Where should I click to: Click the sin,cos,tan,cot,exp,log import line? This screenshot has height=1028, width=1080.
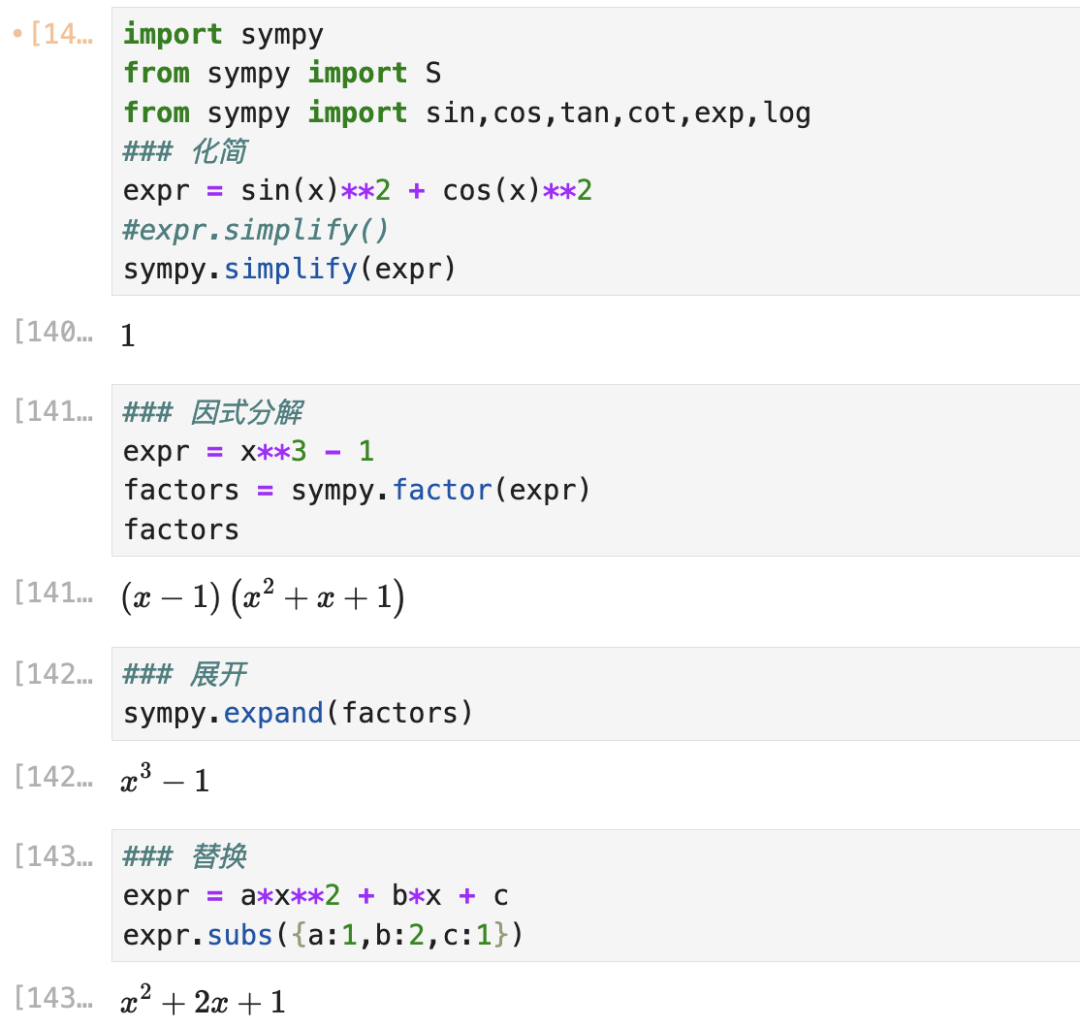(x=466, y=112)
